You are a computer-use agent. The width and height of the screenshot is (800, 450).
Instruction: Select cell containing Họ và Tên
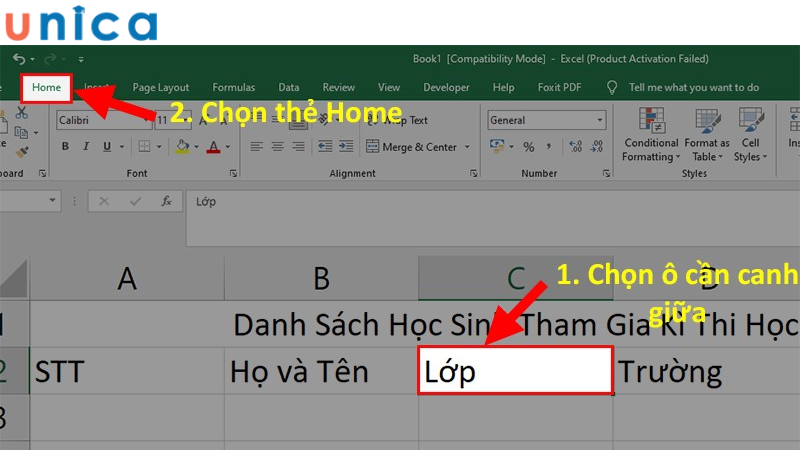coord(321,371)
